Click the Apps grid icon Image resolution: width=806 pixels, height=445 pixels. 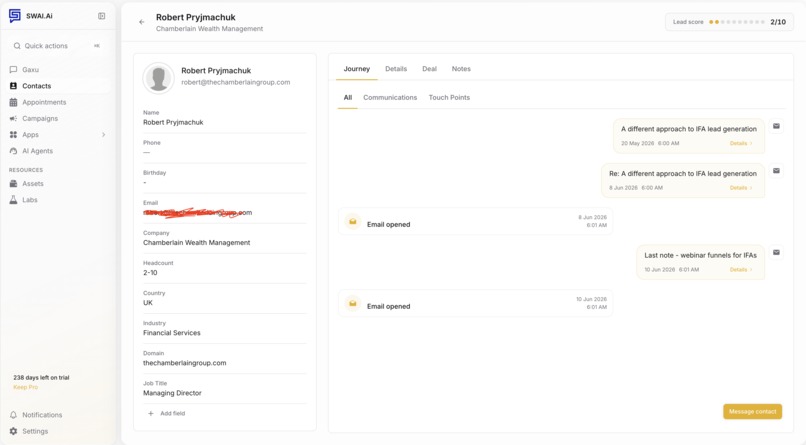pos(13,135)
